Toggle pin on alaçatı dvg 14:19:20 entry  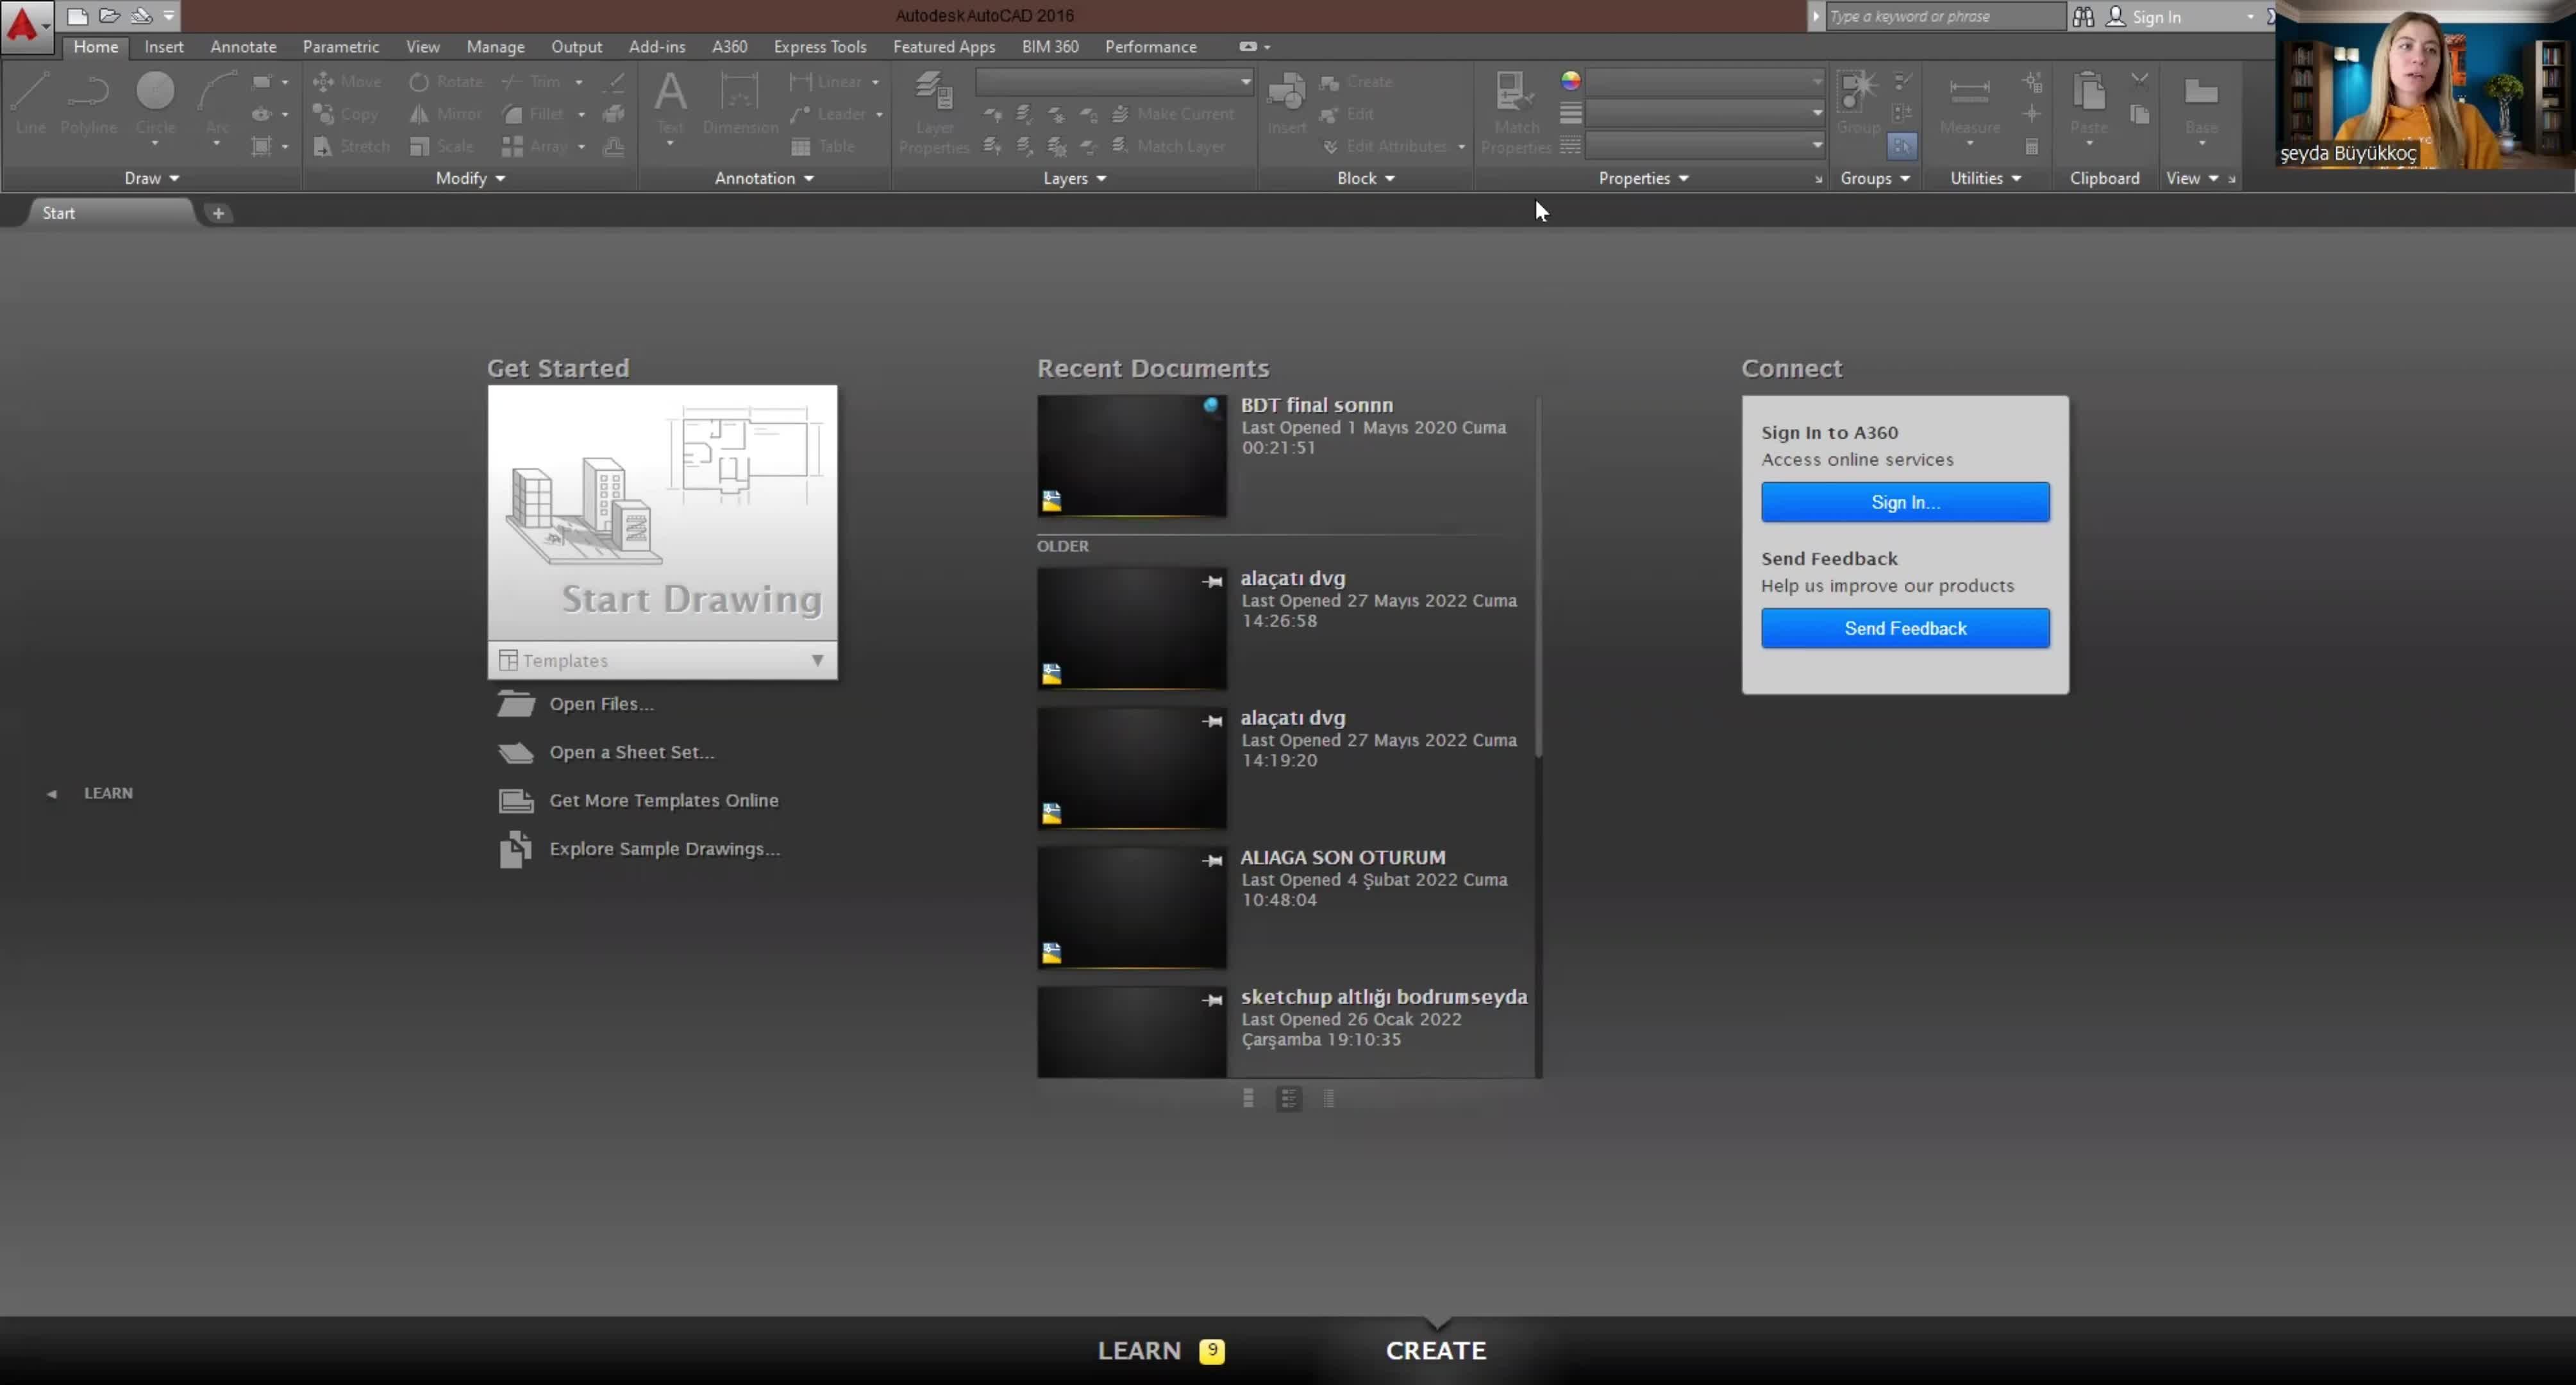click(1212, 721)
